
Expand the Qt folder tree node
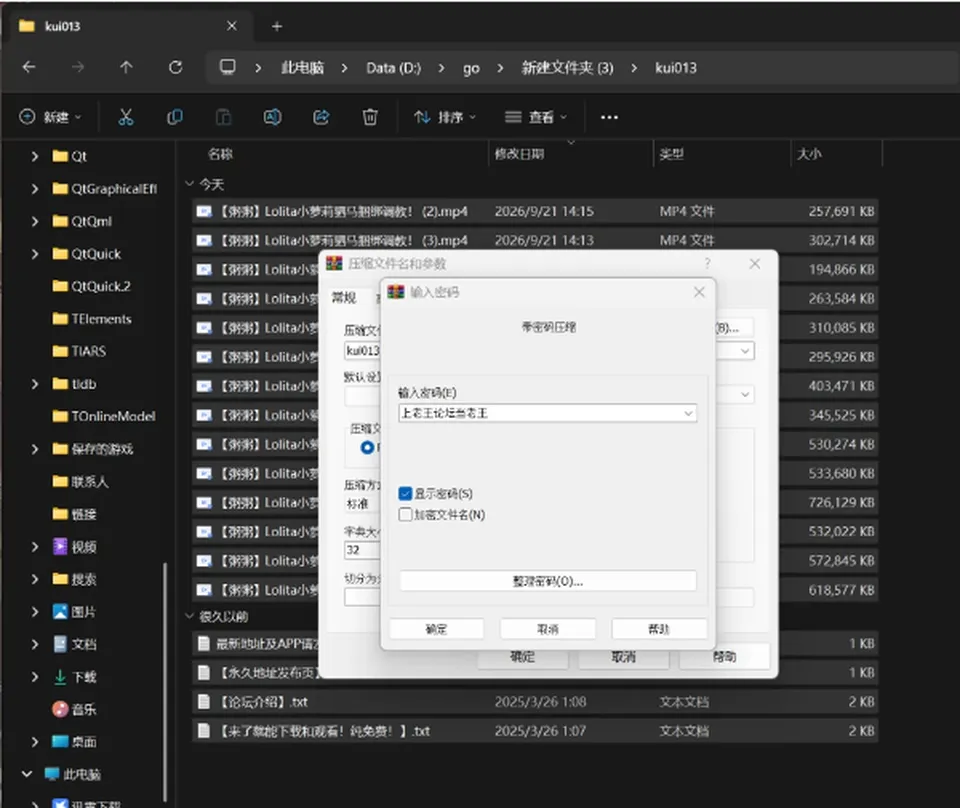point(35,157)
